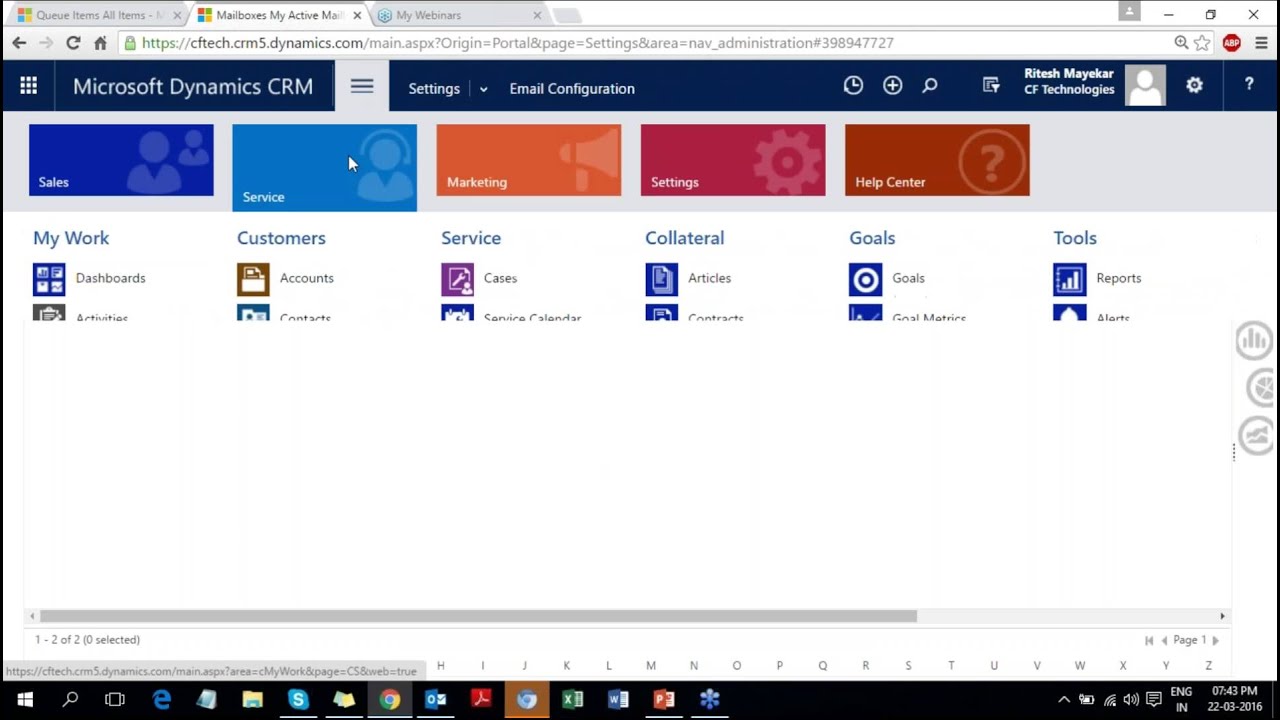Select the Sales area tile

121,160
